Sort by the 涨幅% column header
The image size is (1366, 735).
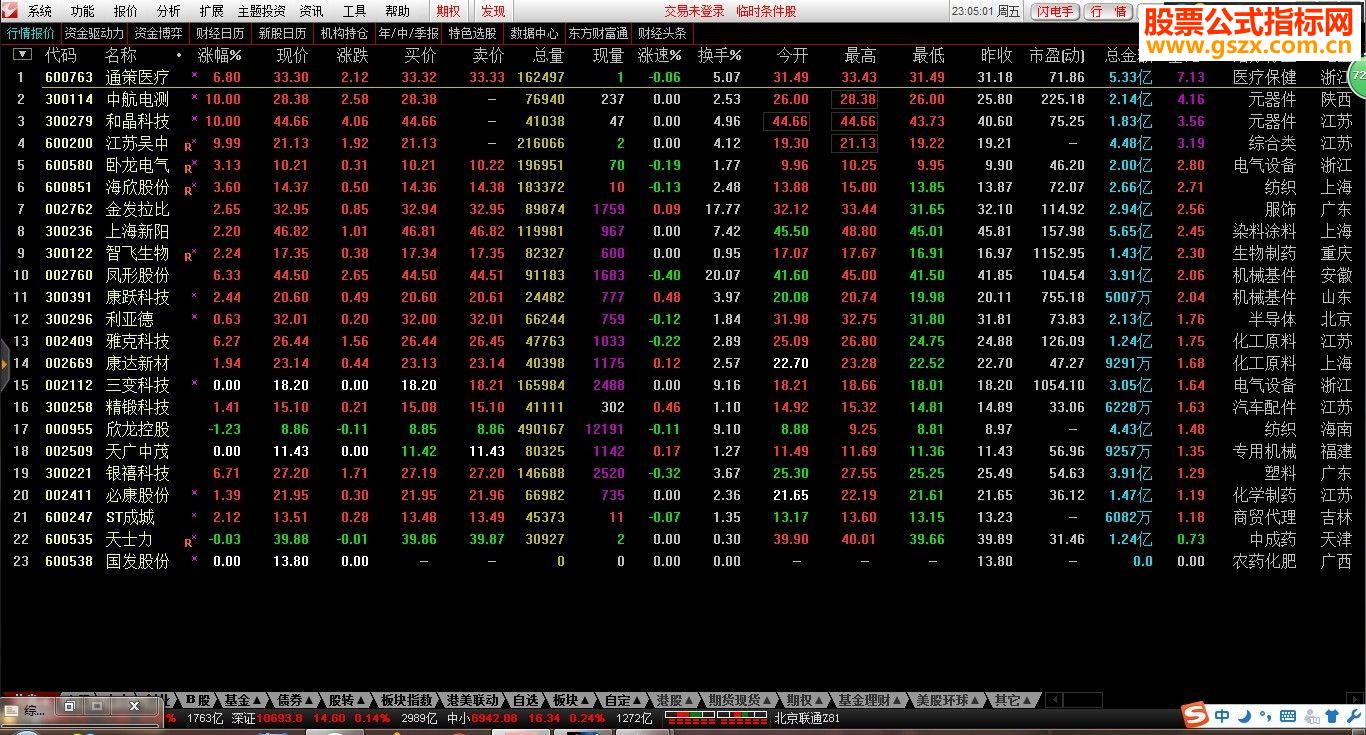[x=219, y=55]
